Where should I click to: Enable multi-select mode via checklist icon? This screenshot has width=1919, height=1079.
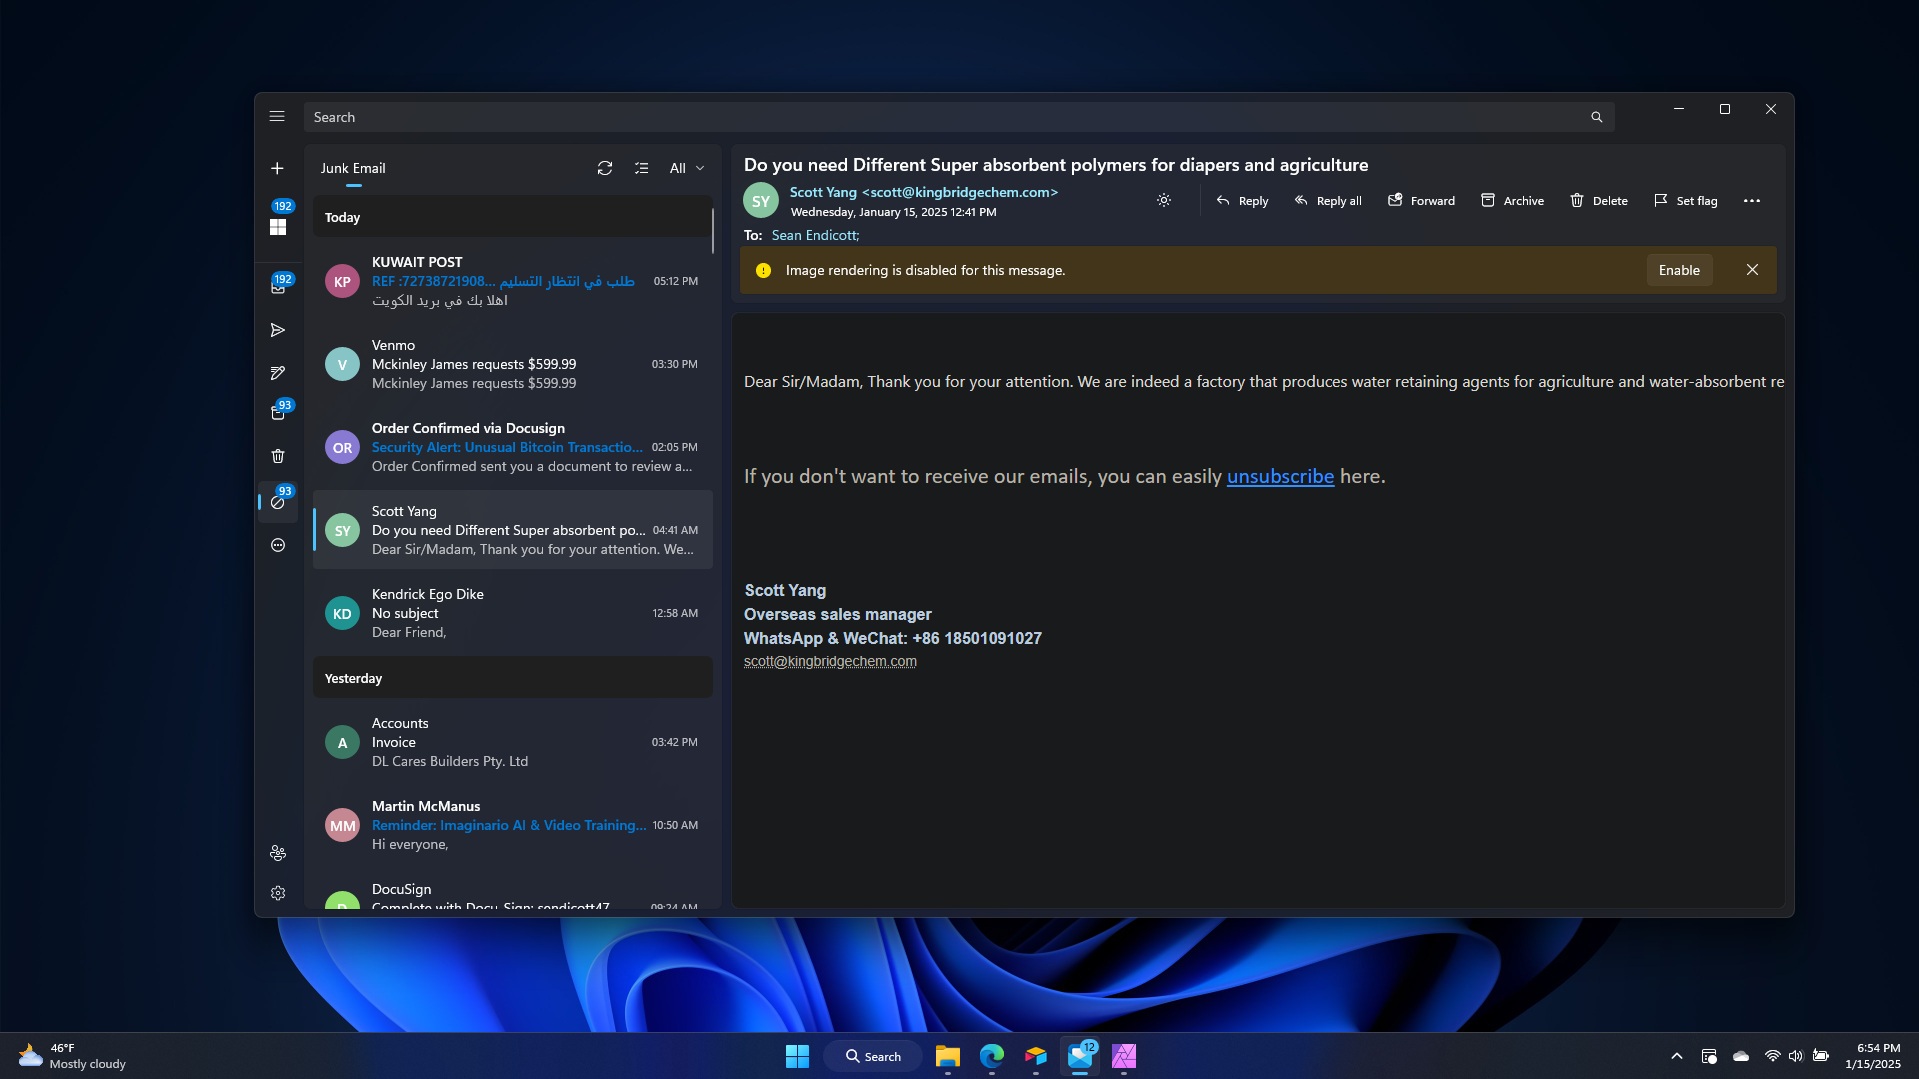point(641,168)
